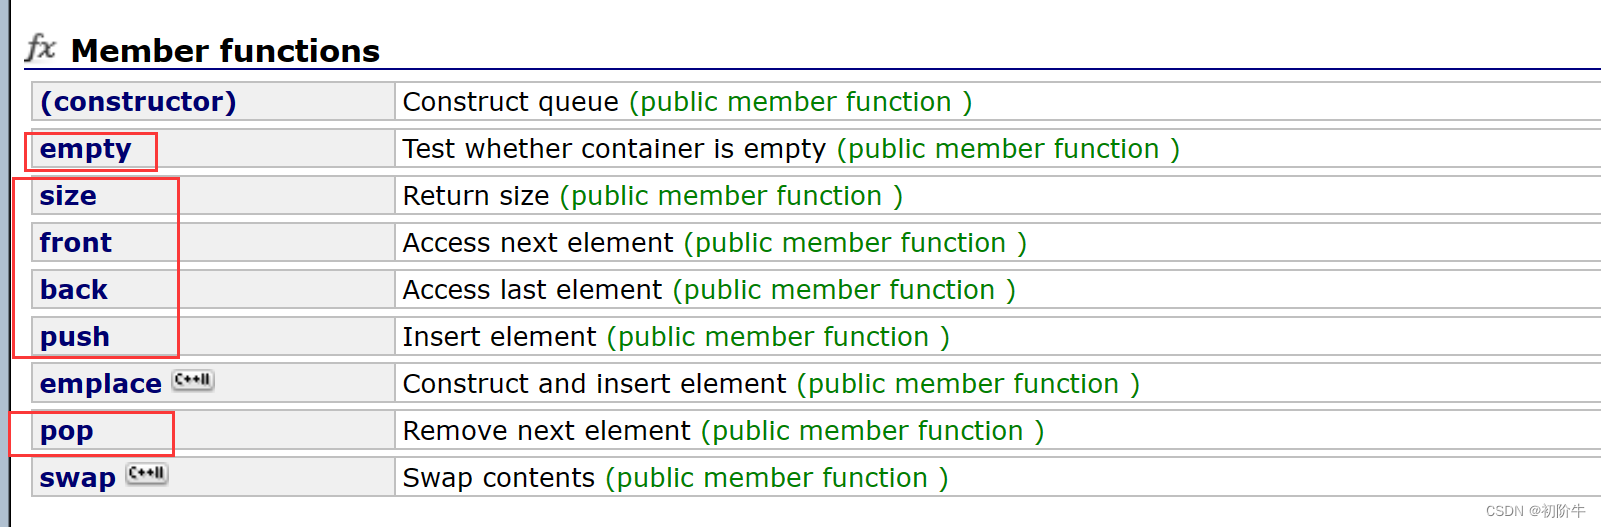
Task: Click the Member functions heading
Action: [225, 51]
